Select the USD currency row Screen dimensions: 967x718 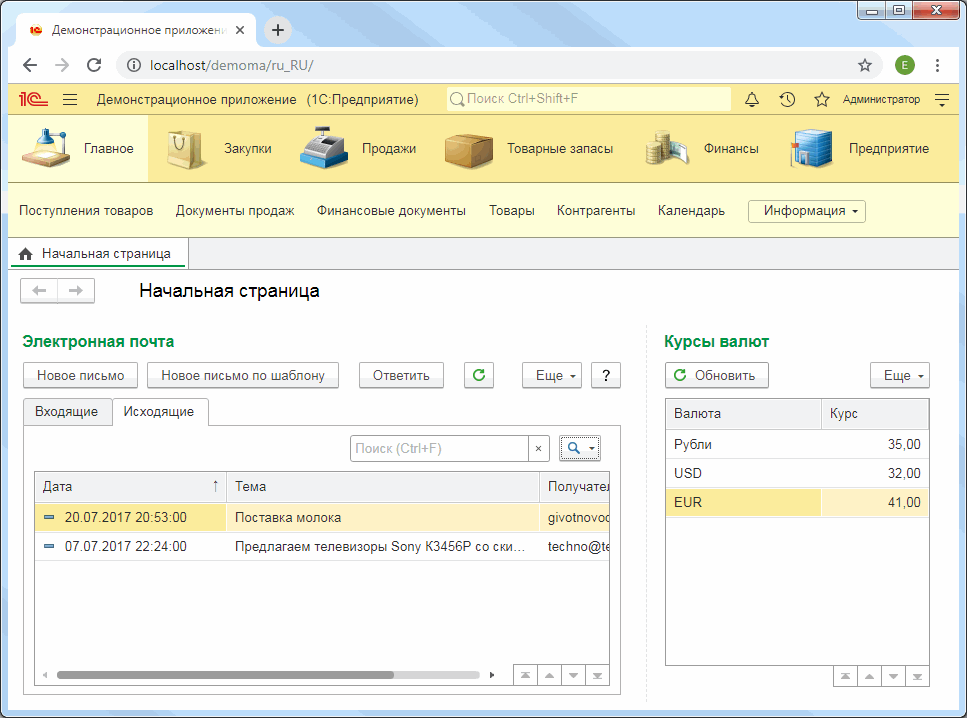[x=797, y=473]
